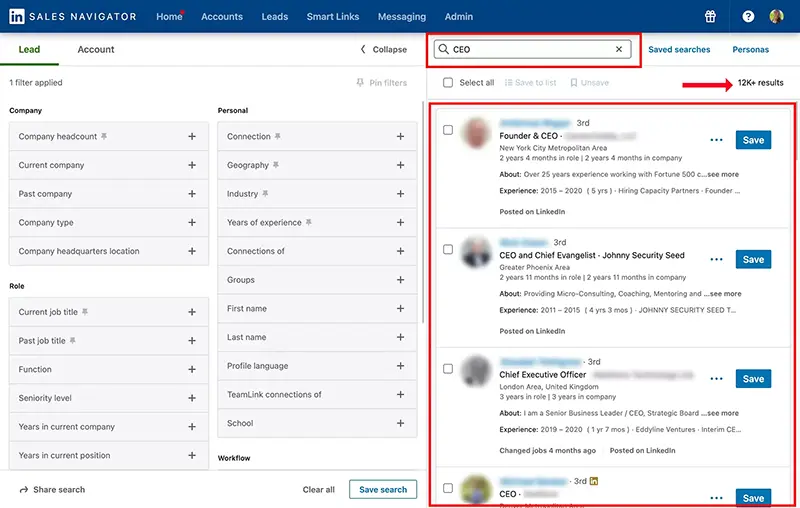
Task: Open the Personas link
Action: coord(751,49)
